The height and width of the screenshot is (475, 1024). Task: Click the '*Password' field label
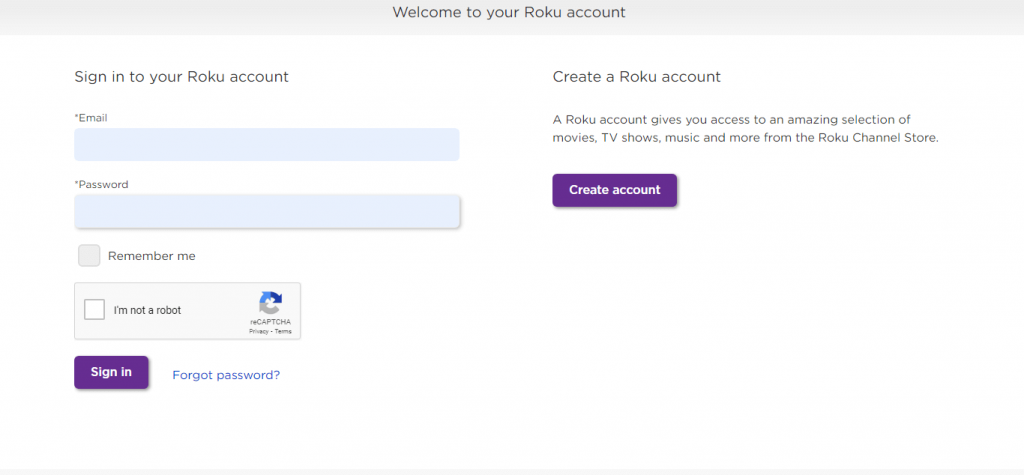pyautogui.click(x=101, y=184)
